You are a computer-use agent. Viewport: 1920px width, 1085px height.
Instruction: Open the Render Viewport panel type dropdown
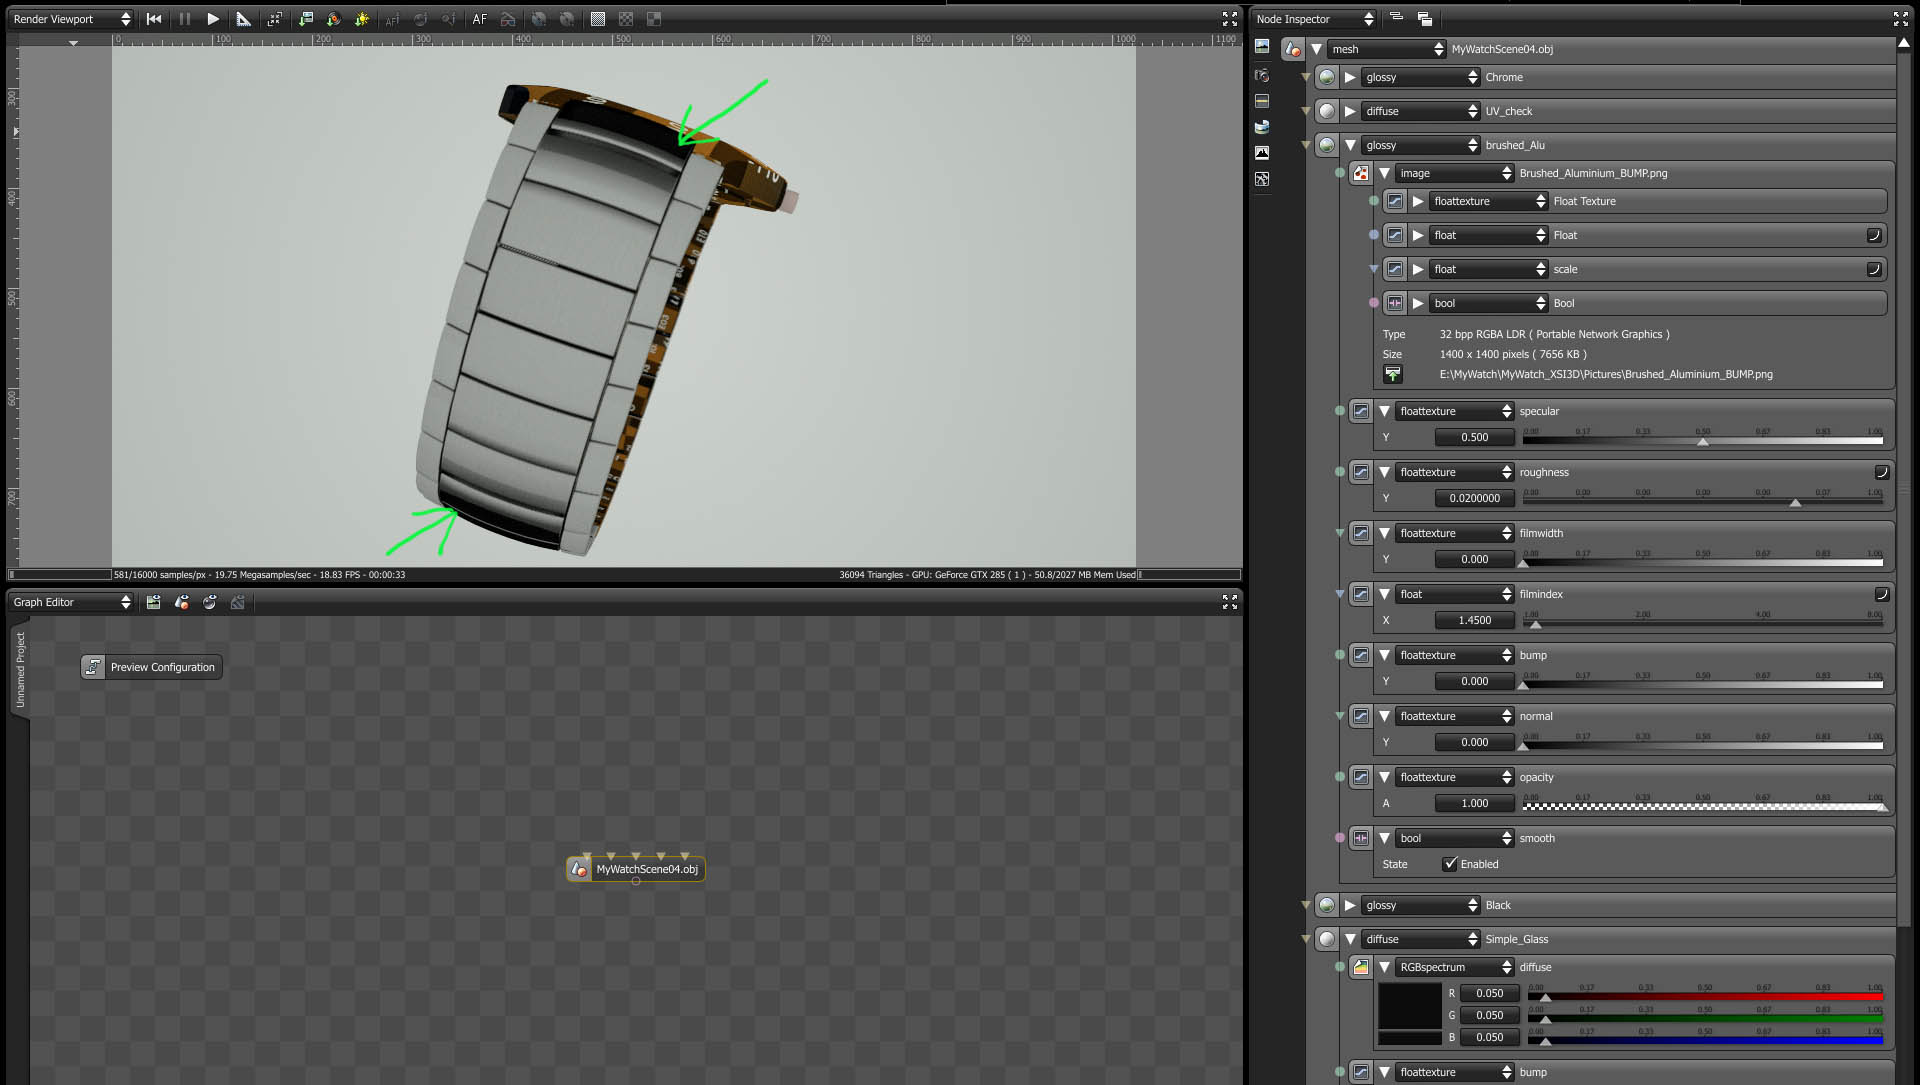pyautogui.click(x=70, y=19)
